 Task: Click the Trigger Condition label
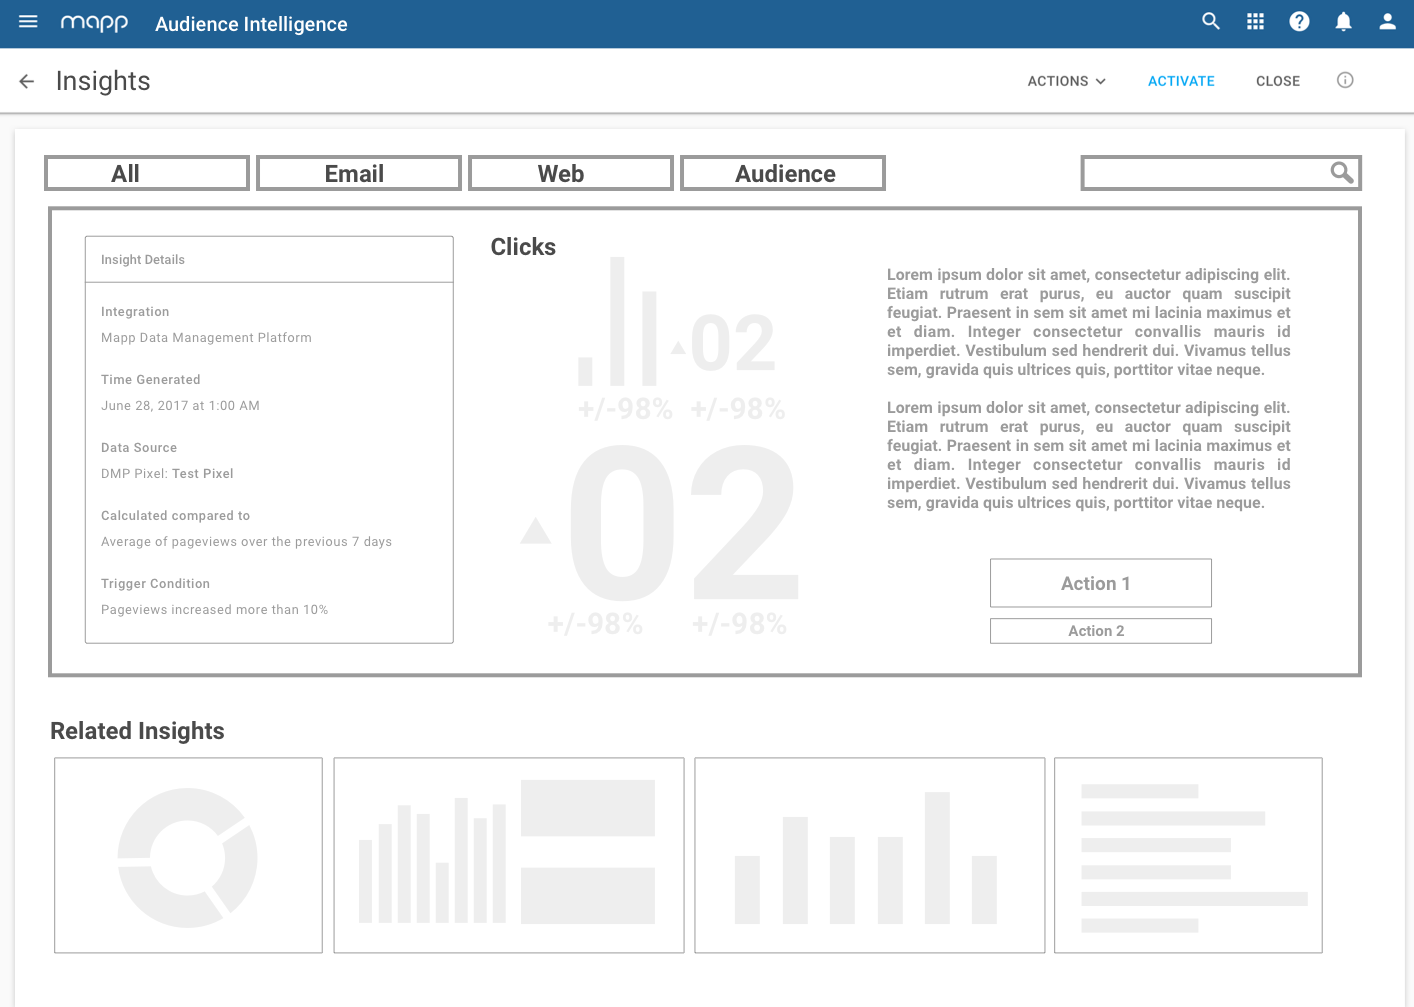pyautogui.click(x=155, y=584)
